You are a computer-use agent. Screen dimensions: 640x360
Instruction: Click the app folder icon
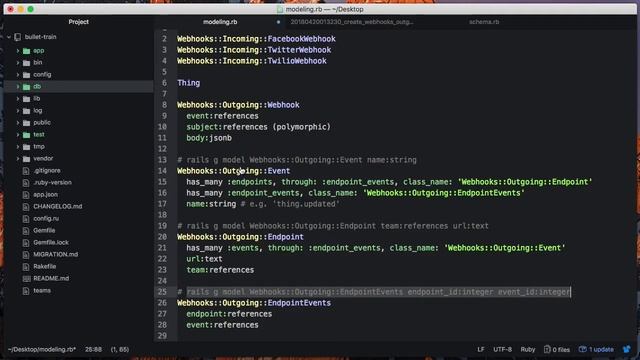(27, 51)
